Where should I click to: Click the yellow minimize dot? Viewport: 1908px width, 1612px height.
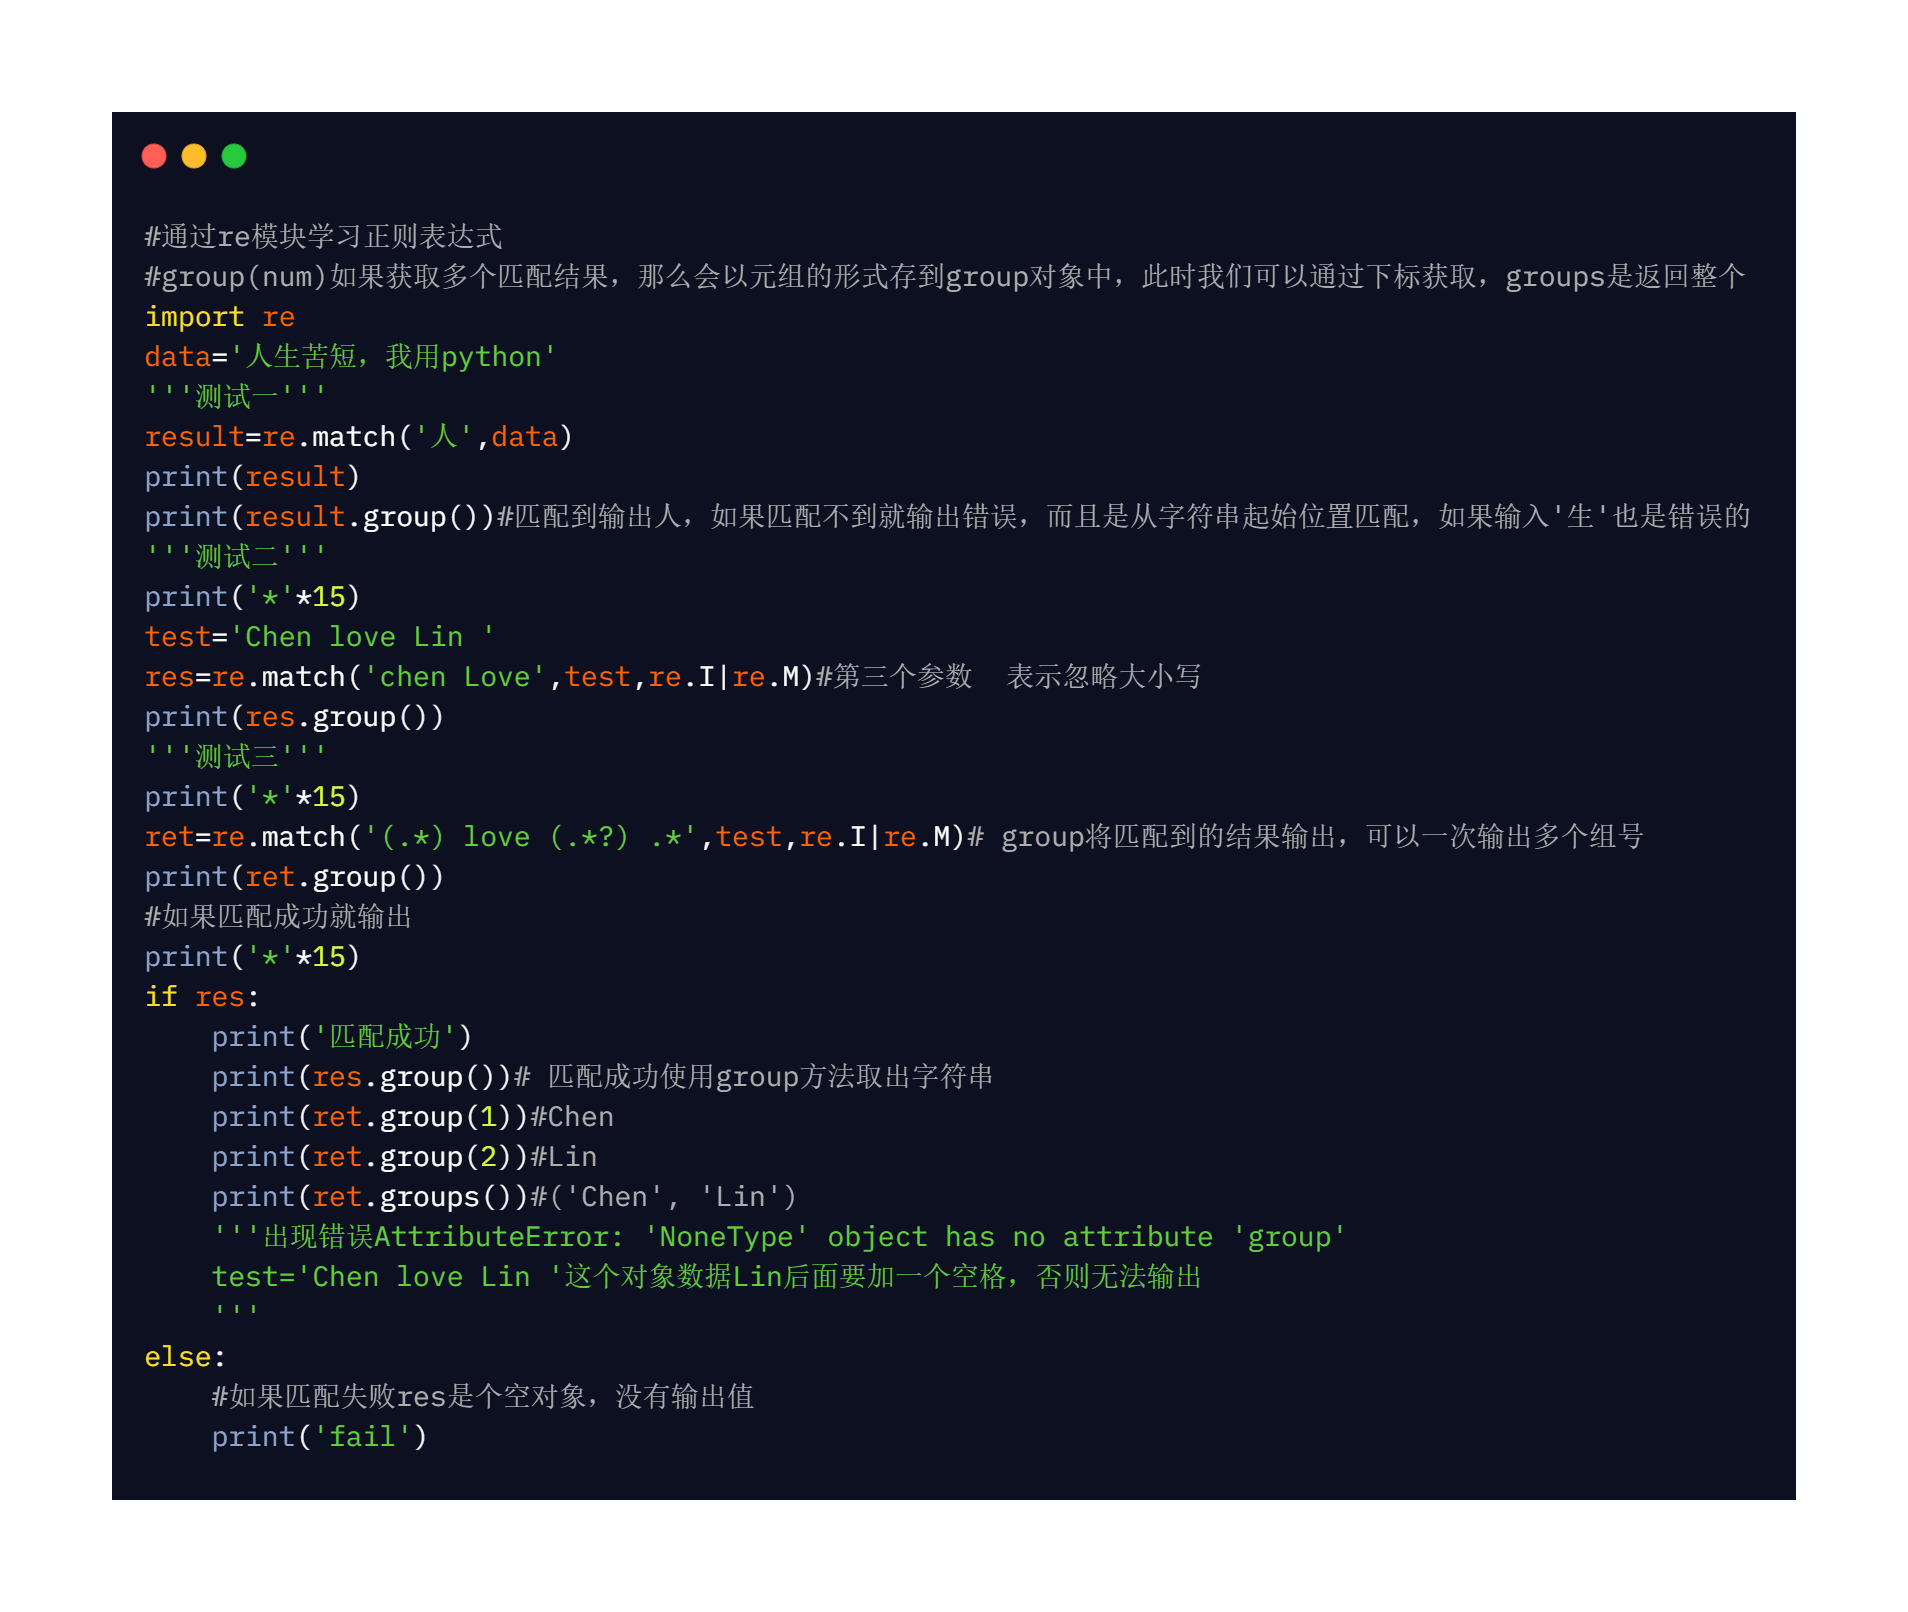pyautogui.click(x=194, y=156)
